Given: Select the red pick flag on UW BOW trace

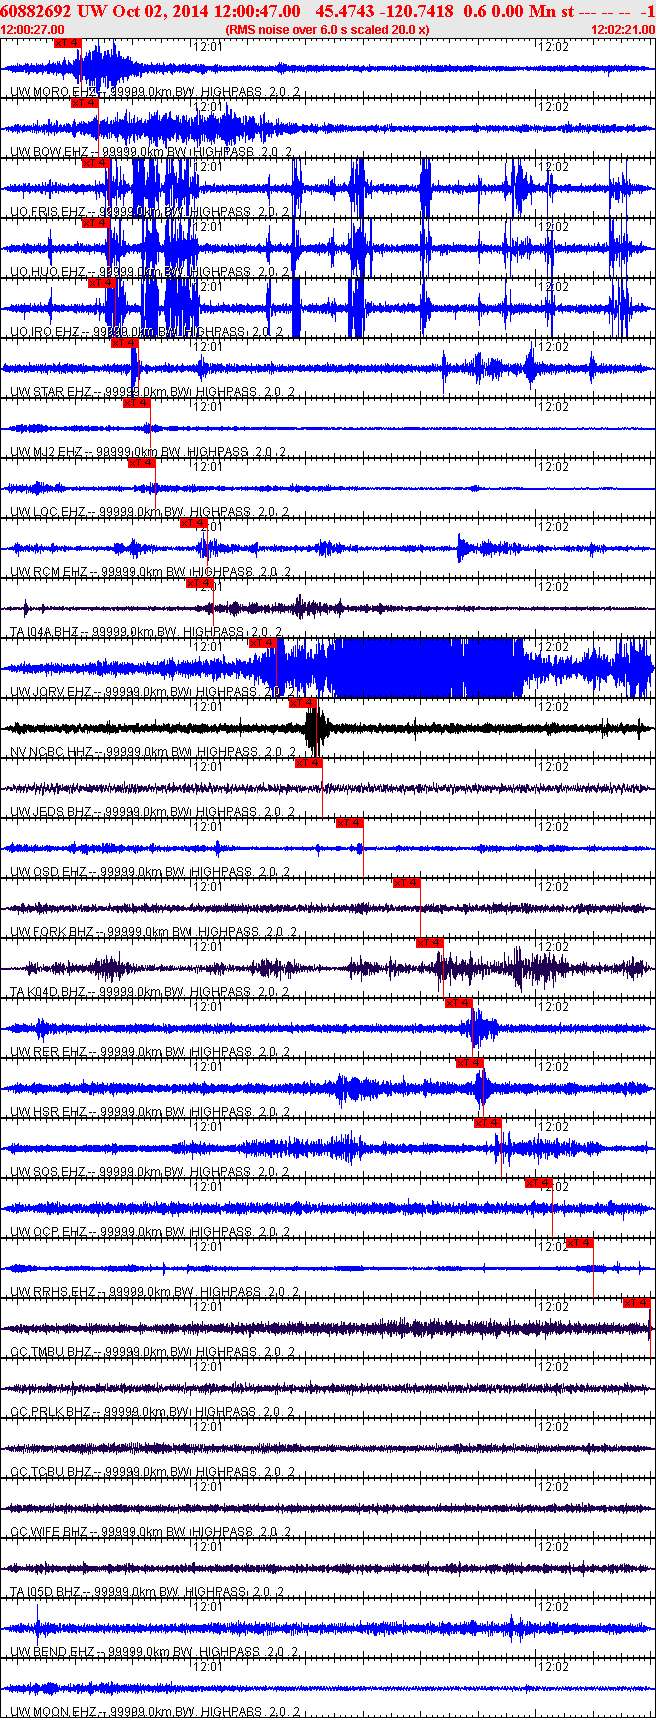Looking at the screenshot, I should pos(85,103).
